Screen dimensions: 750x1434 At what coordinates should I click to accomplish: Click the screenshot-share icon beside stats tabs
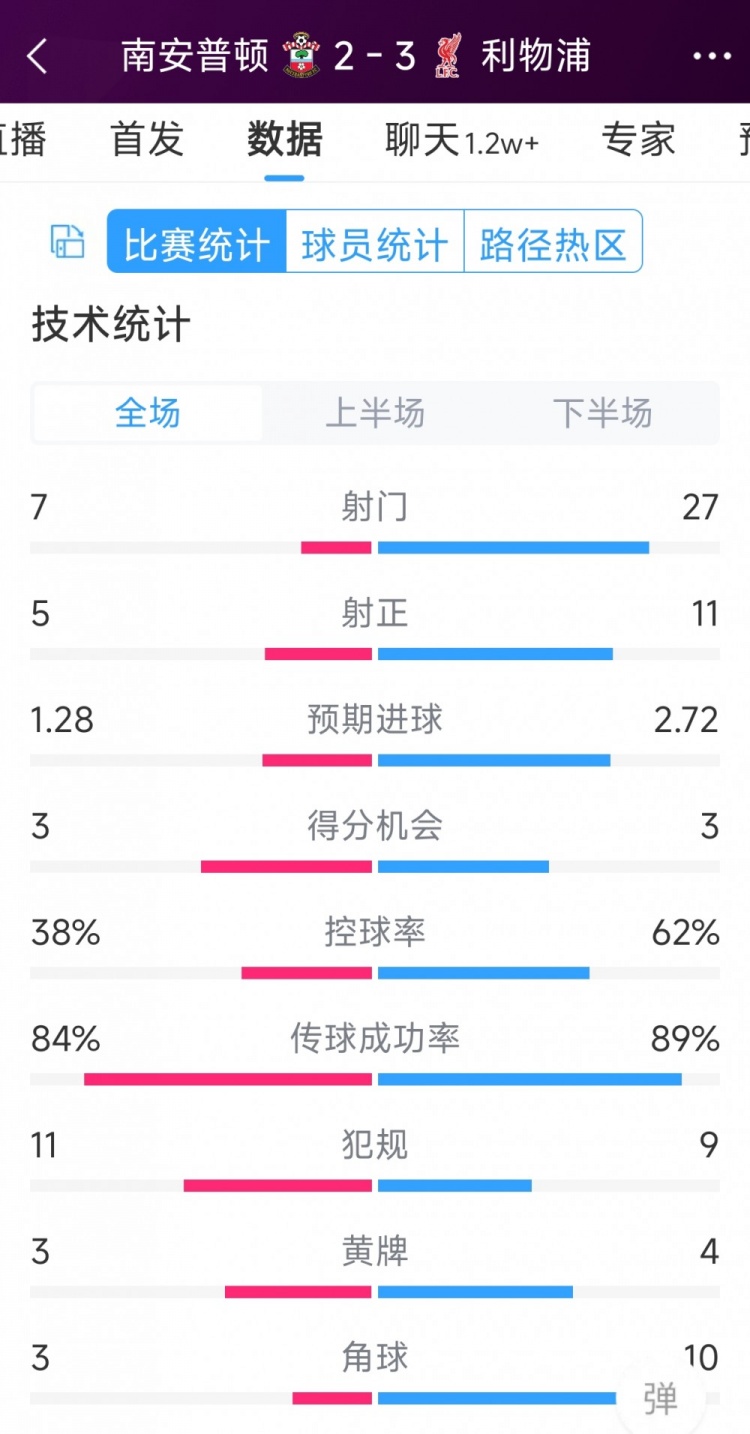point(66,241)
